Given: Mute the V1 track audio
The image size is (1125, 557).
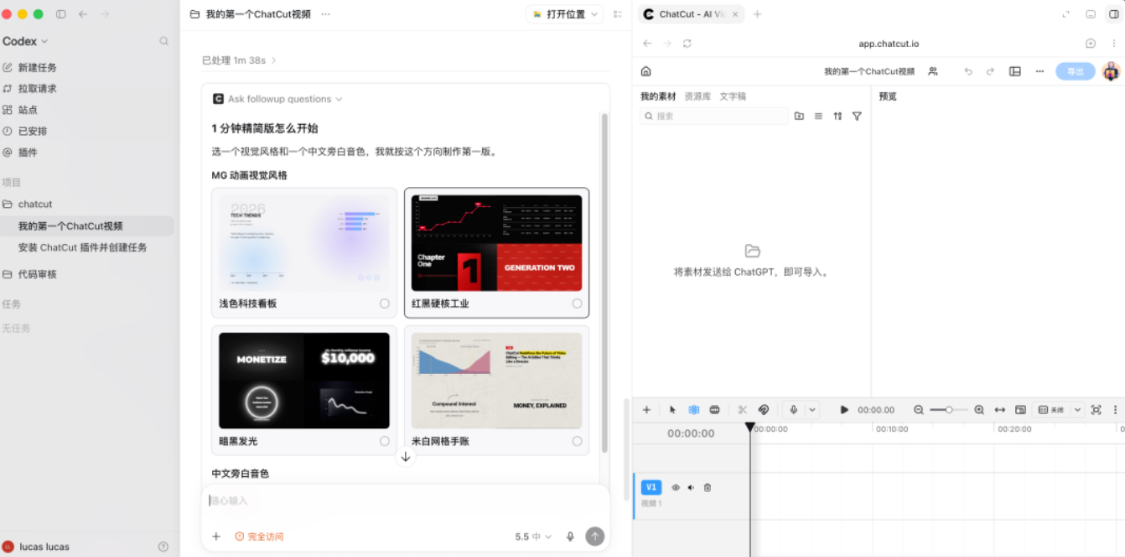Looking at the screenshot, I should point(691,487).
